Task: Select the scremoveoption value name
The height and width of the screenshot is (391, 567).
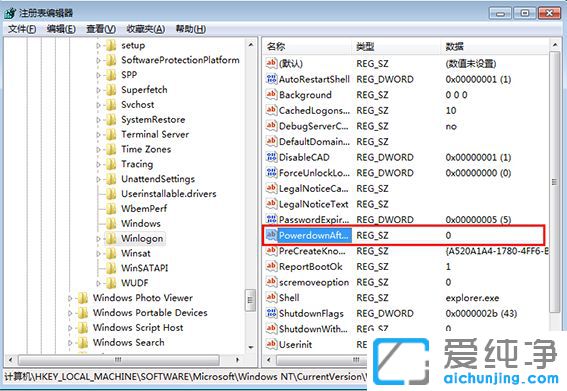Action: tap(314, 282)
